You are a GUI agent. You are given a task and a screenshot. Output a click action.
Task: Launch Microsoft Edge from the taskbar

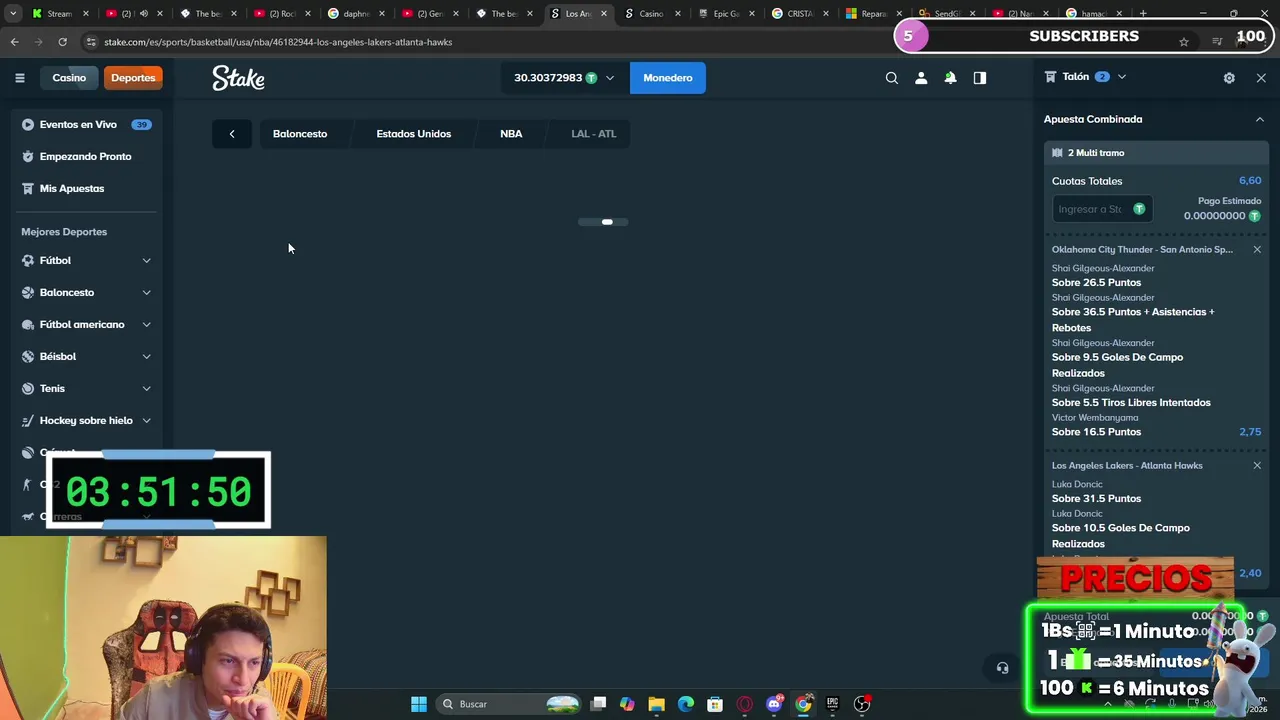pyautogui.click(x=686, y=704)
